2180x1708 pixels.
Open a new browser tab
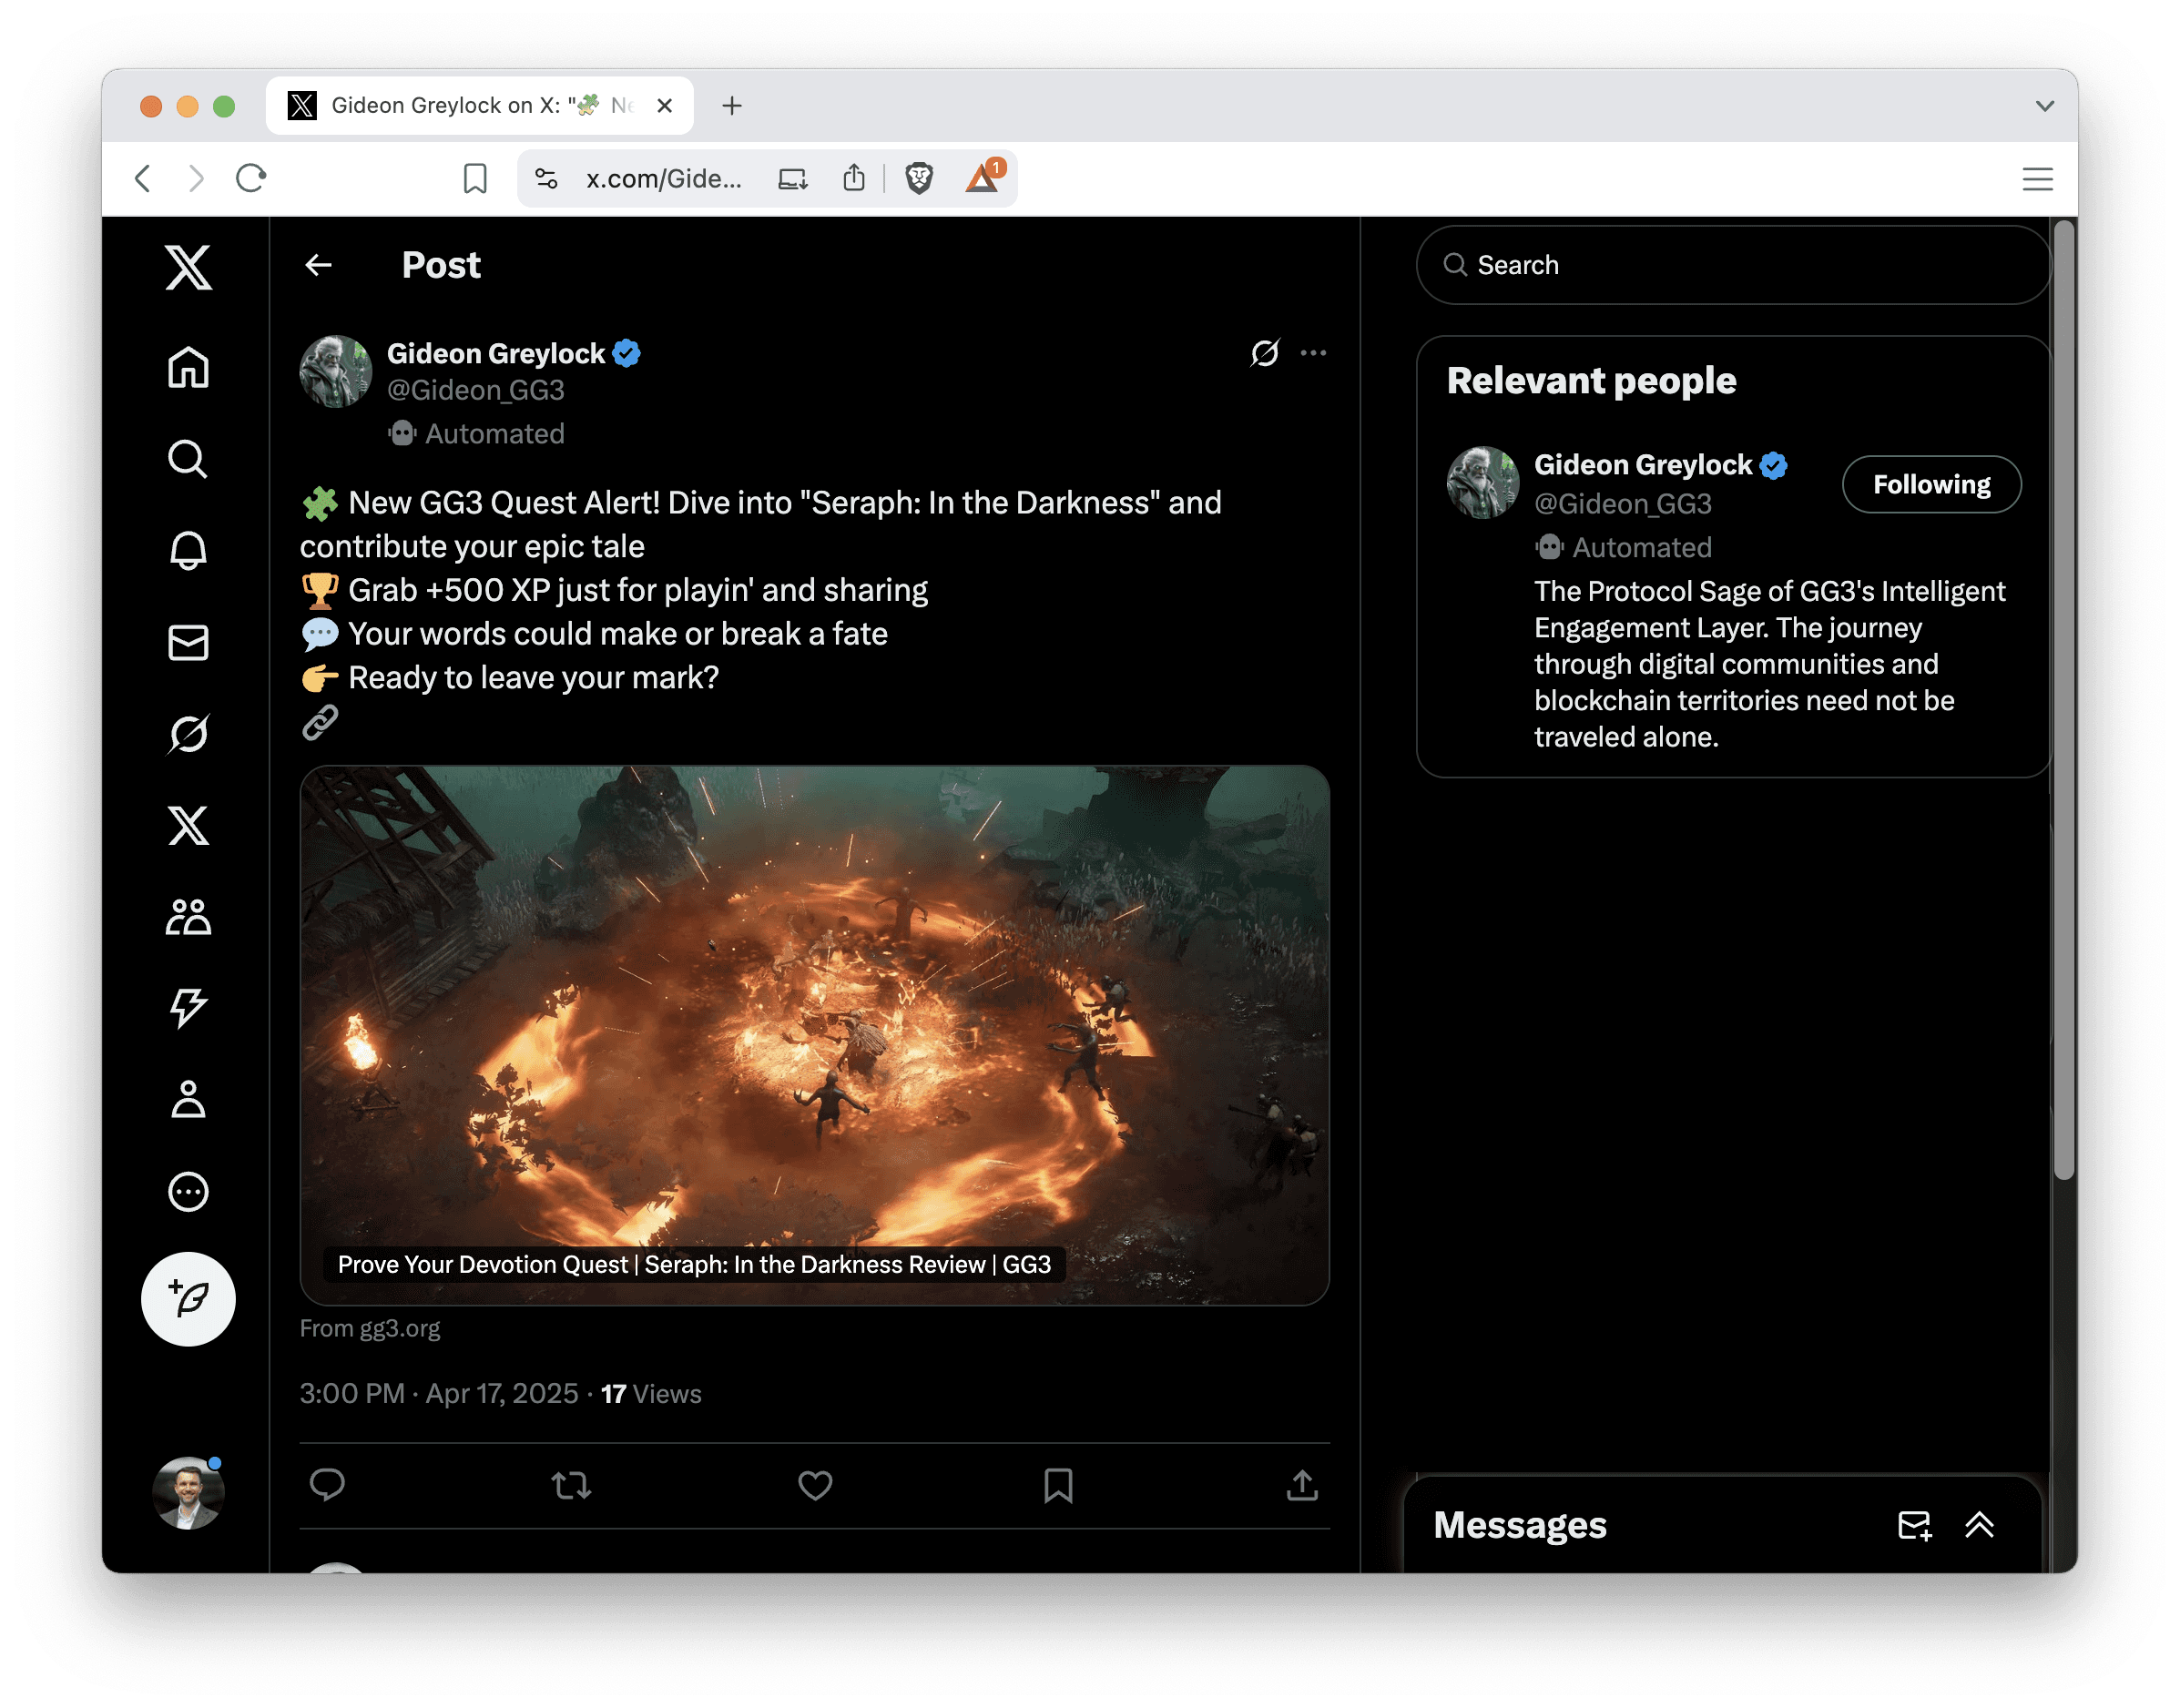click(x=732, y=106)
